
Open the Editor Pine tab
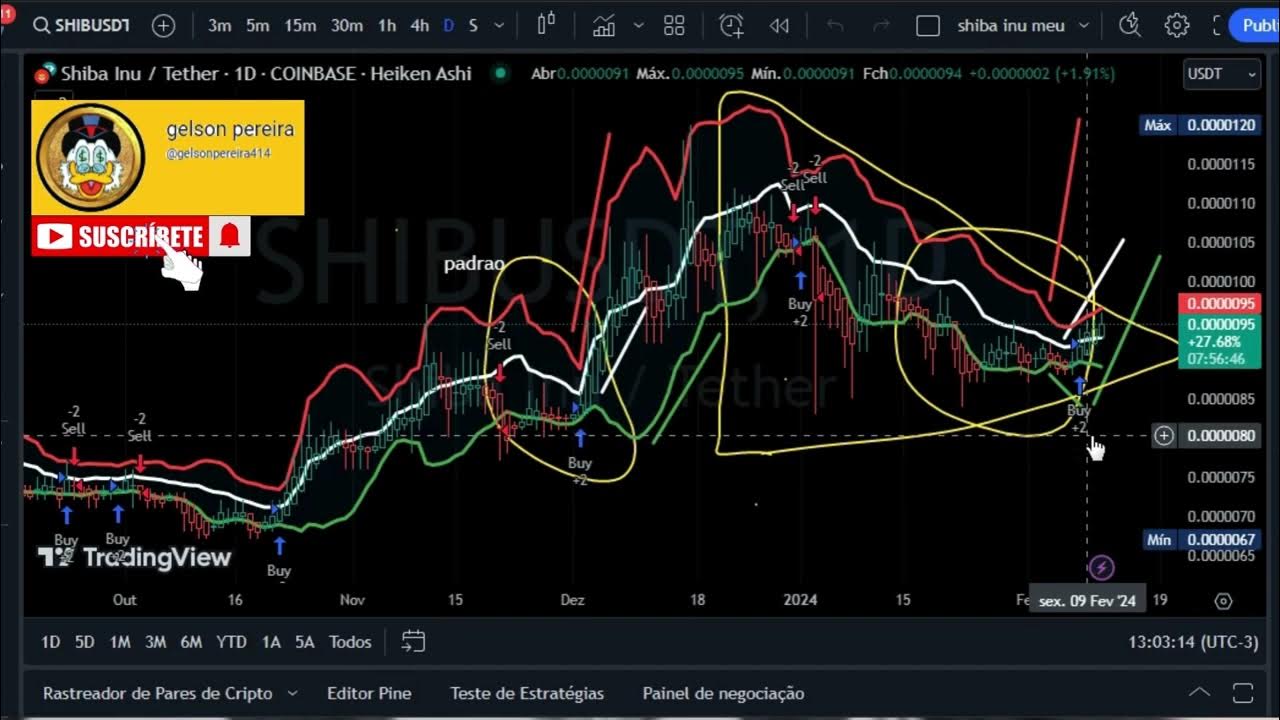pos(369,693)
